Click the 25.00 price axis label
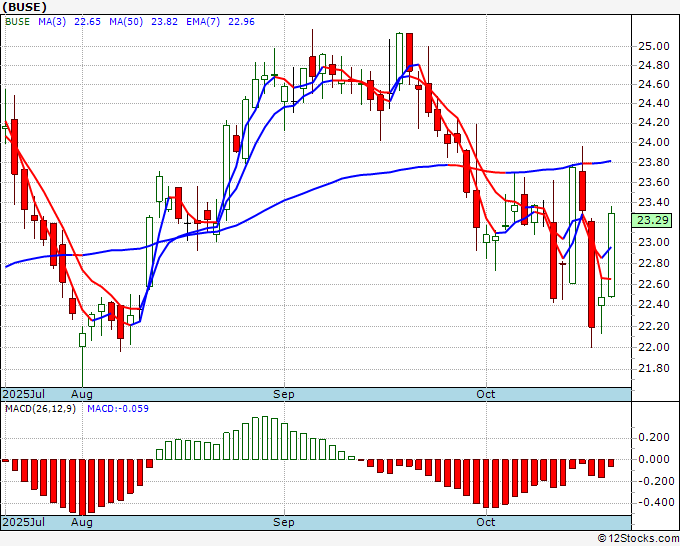The height and width of the screenshot is (546, 680). 654,46
